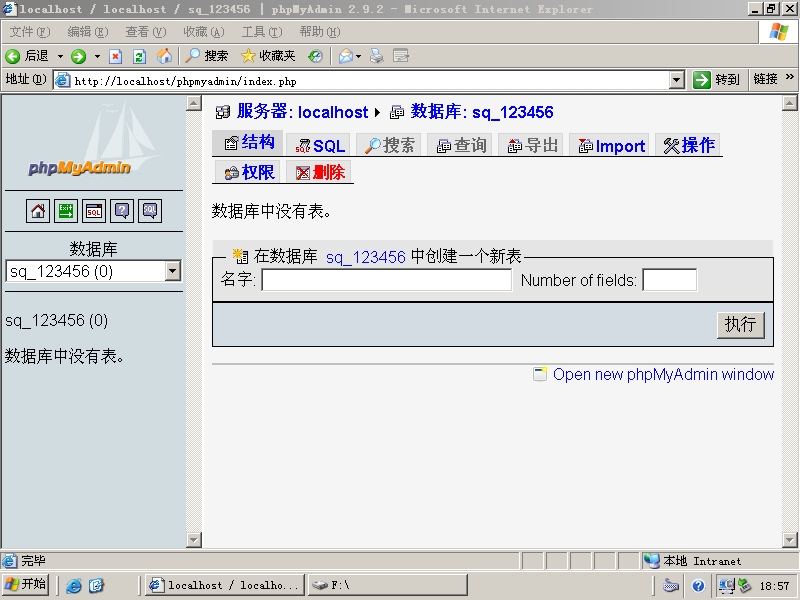Screen dimensions: 800x600
Task: Open the 编辑(E) Edit menu
Action: 88,32
